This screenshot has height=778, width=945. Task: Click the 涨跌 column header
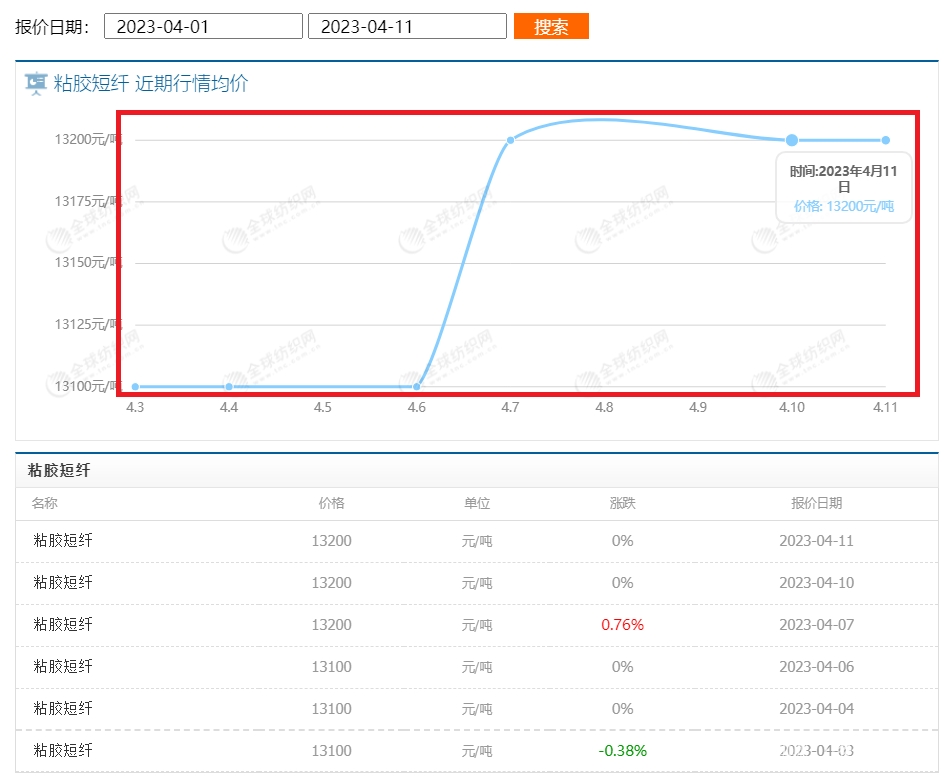tap(622, 503)
